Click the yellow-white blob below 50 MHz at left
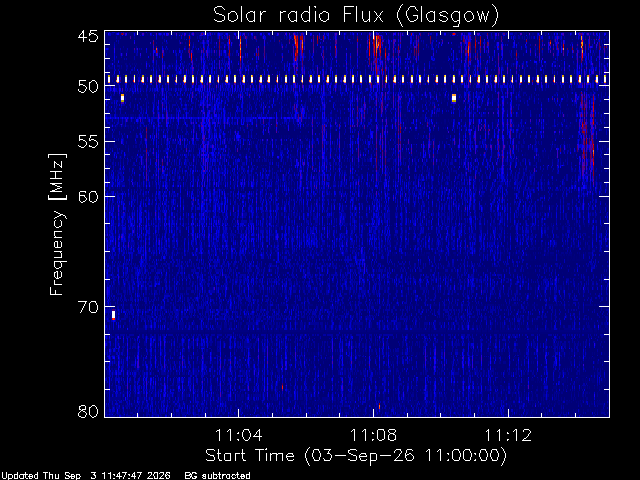 (x=122, y=98)
